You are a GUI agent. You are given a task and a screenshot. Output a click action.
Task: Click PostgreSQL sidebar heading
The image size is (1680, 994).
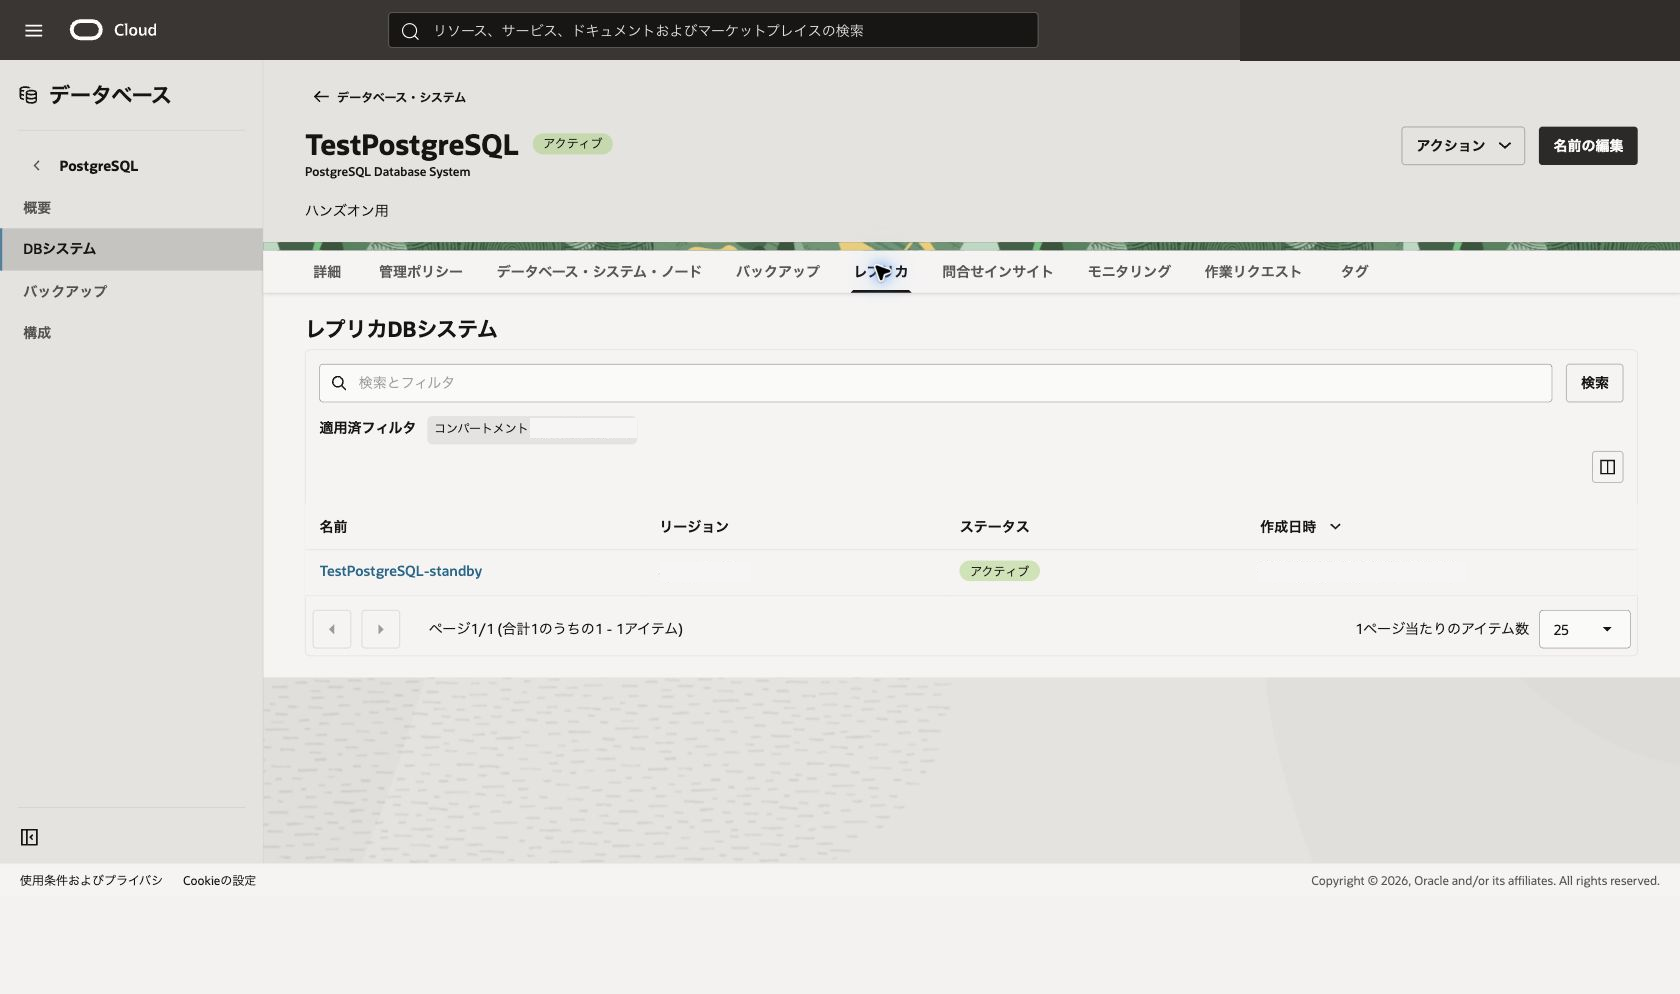coord(98,166)
